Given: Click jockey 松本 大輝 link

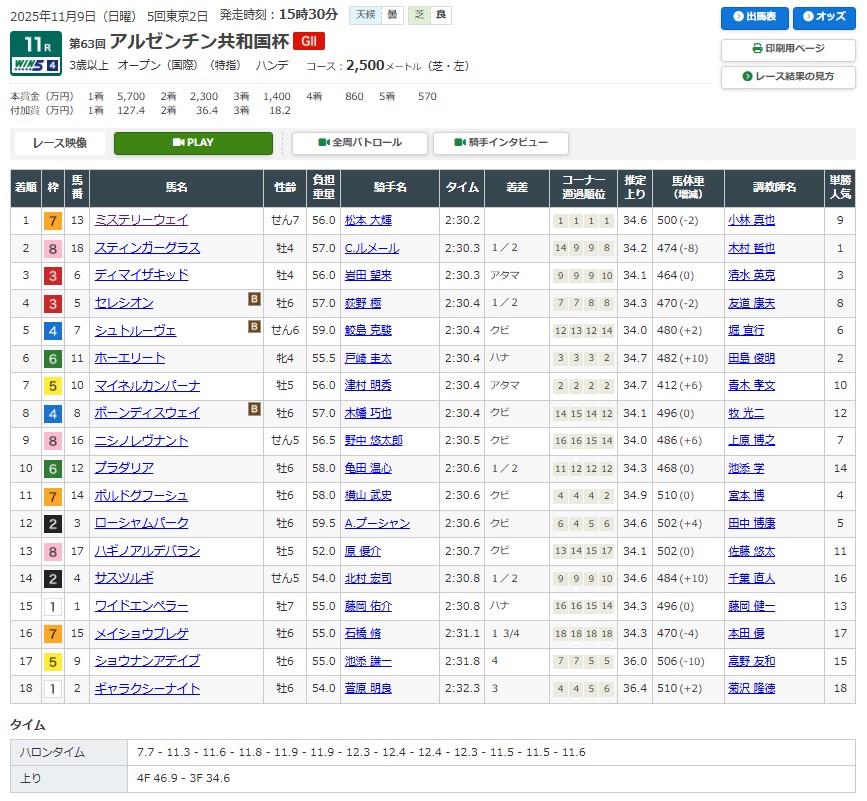Looking at the screenshot, I should pyautogui.click(x=367, y=220).
